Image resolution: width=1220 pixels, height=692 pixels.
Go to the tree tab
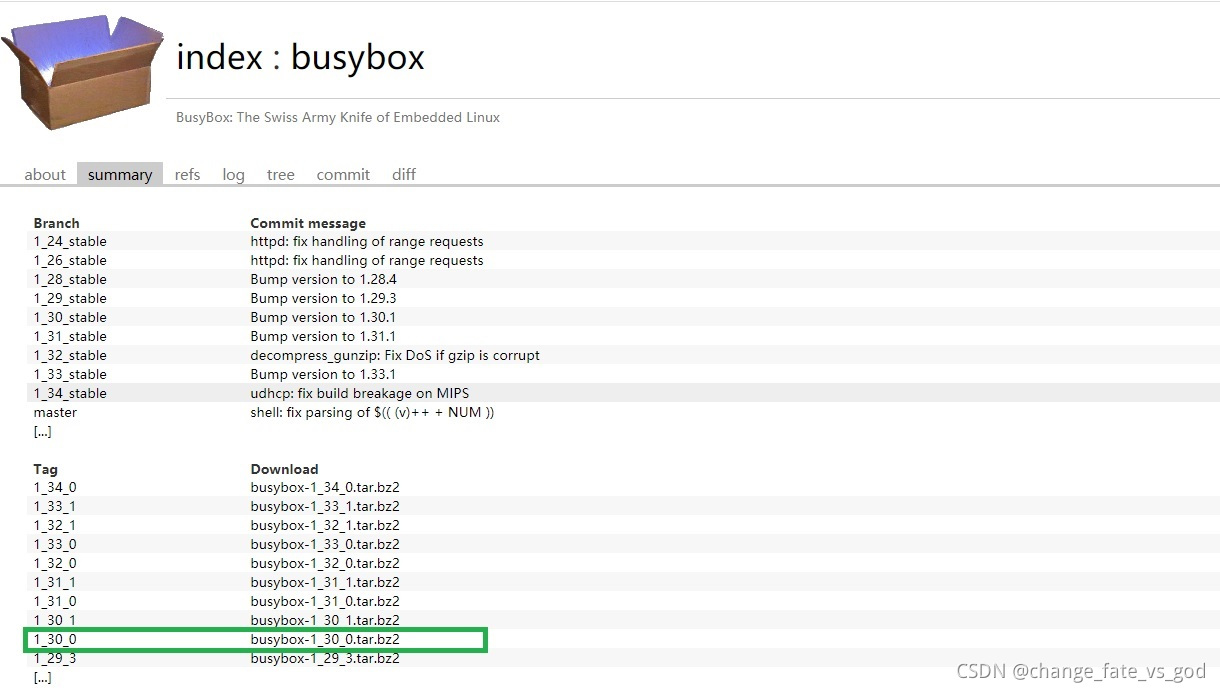tap(281, 174)
